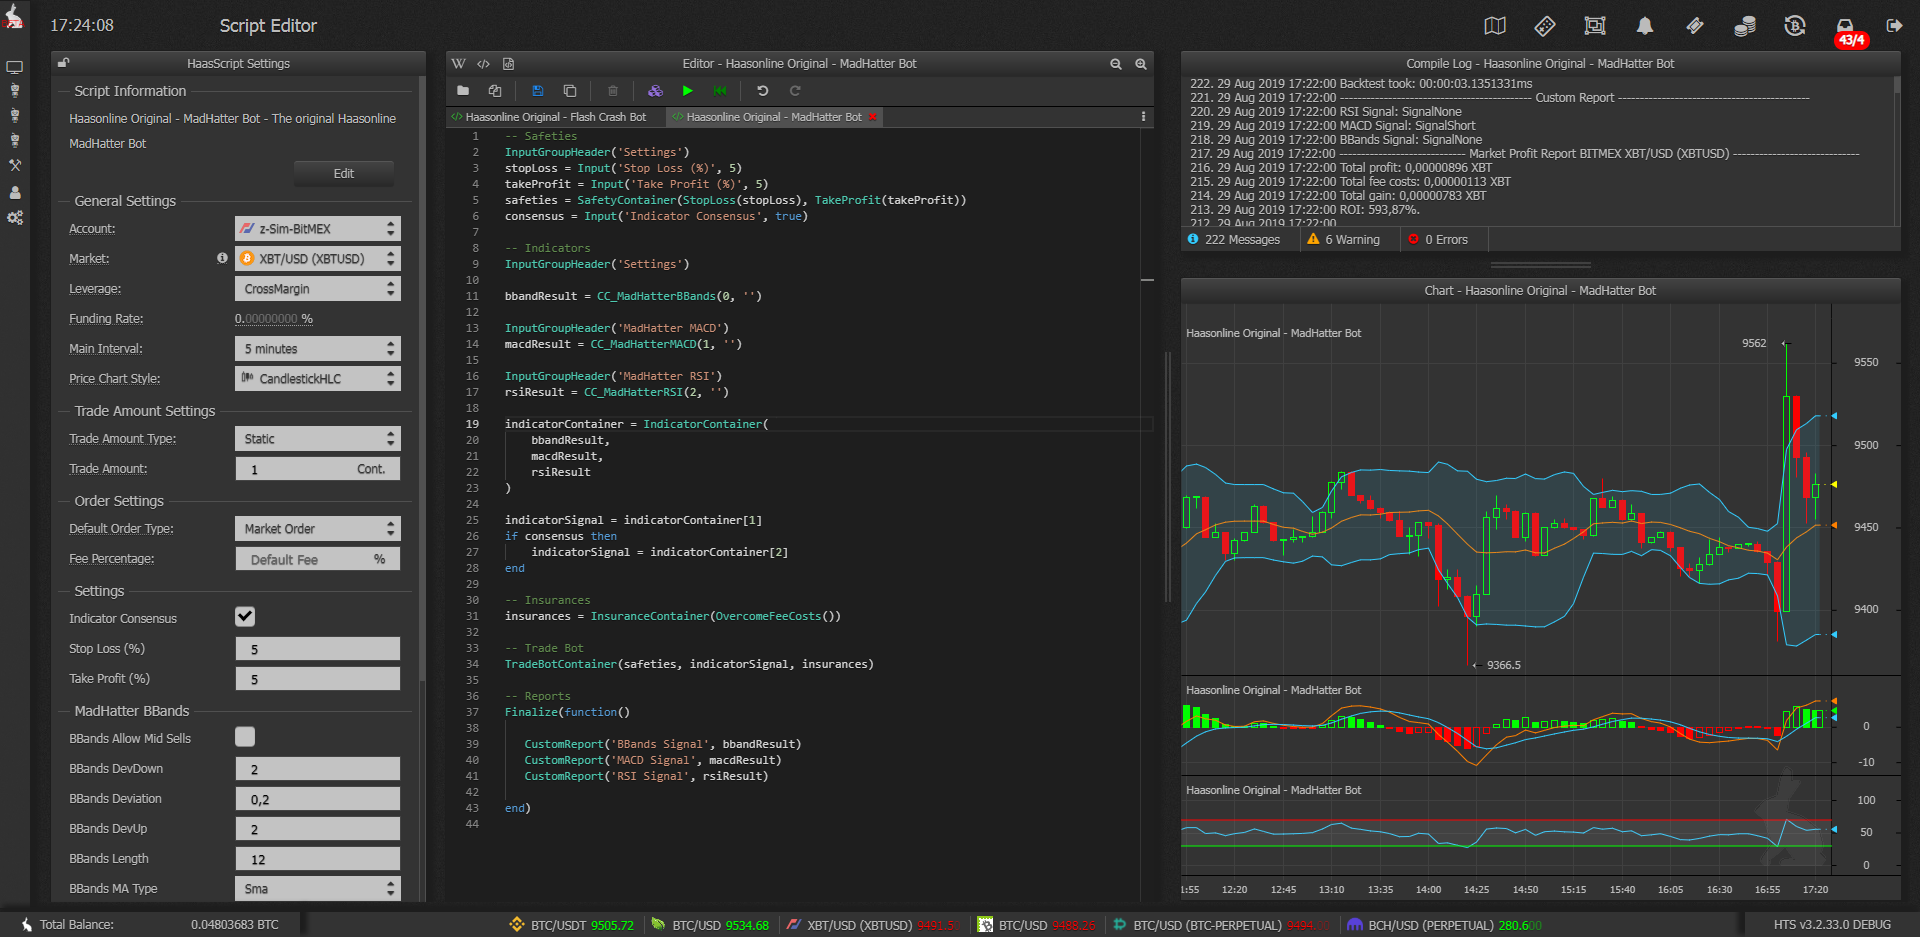Click the BBands Length input field
The image size is (1920, 937).
pos(318,859)
